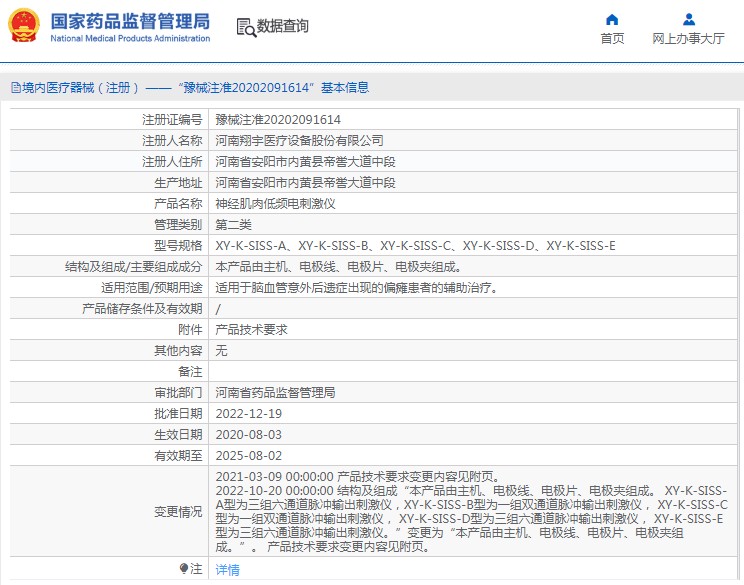The image size is (744, 585).
Task: Click the 变更情况 row label
Action: (x=177, y=512)
